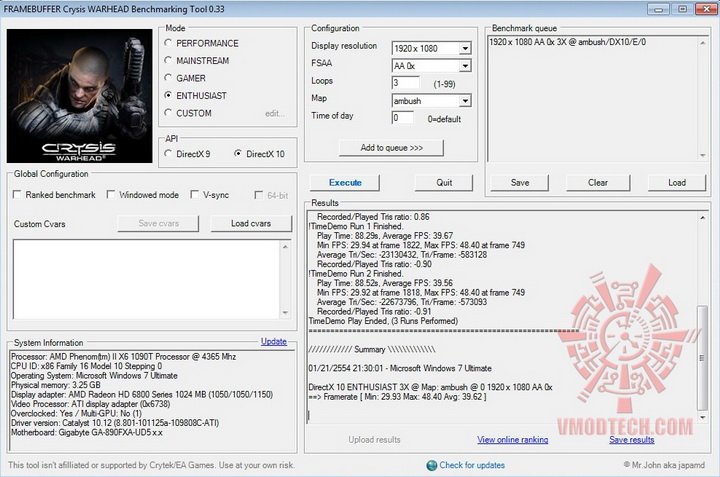Click the Loops input field

405,83
